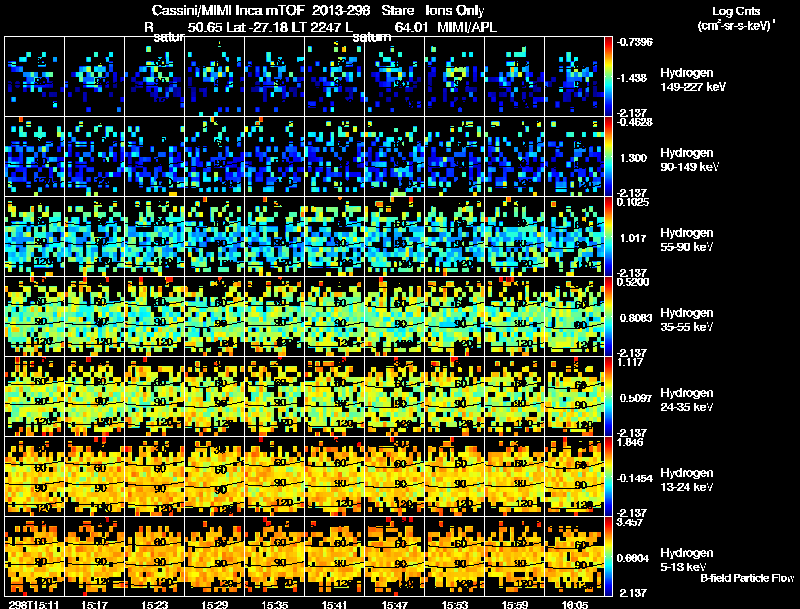Select the color bar beside Hydrogen 90-149 keV
800x609 pixels.
click(608, 157)
